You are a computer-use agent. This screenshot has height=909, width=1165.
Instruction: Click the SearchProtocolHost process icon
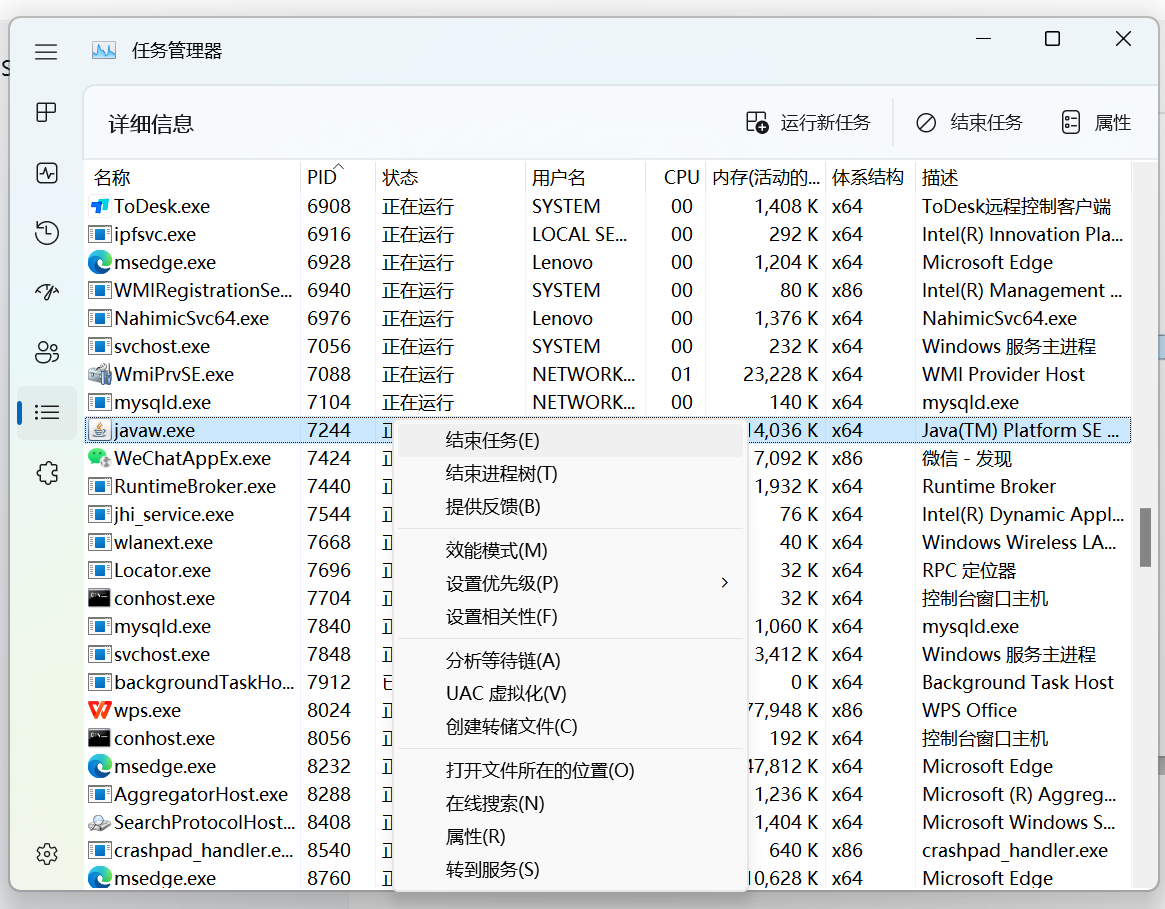[100, 823]
